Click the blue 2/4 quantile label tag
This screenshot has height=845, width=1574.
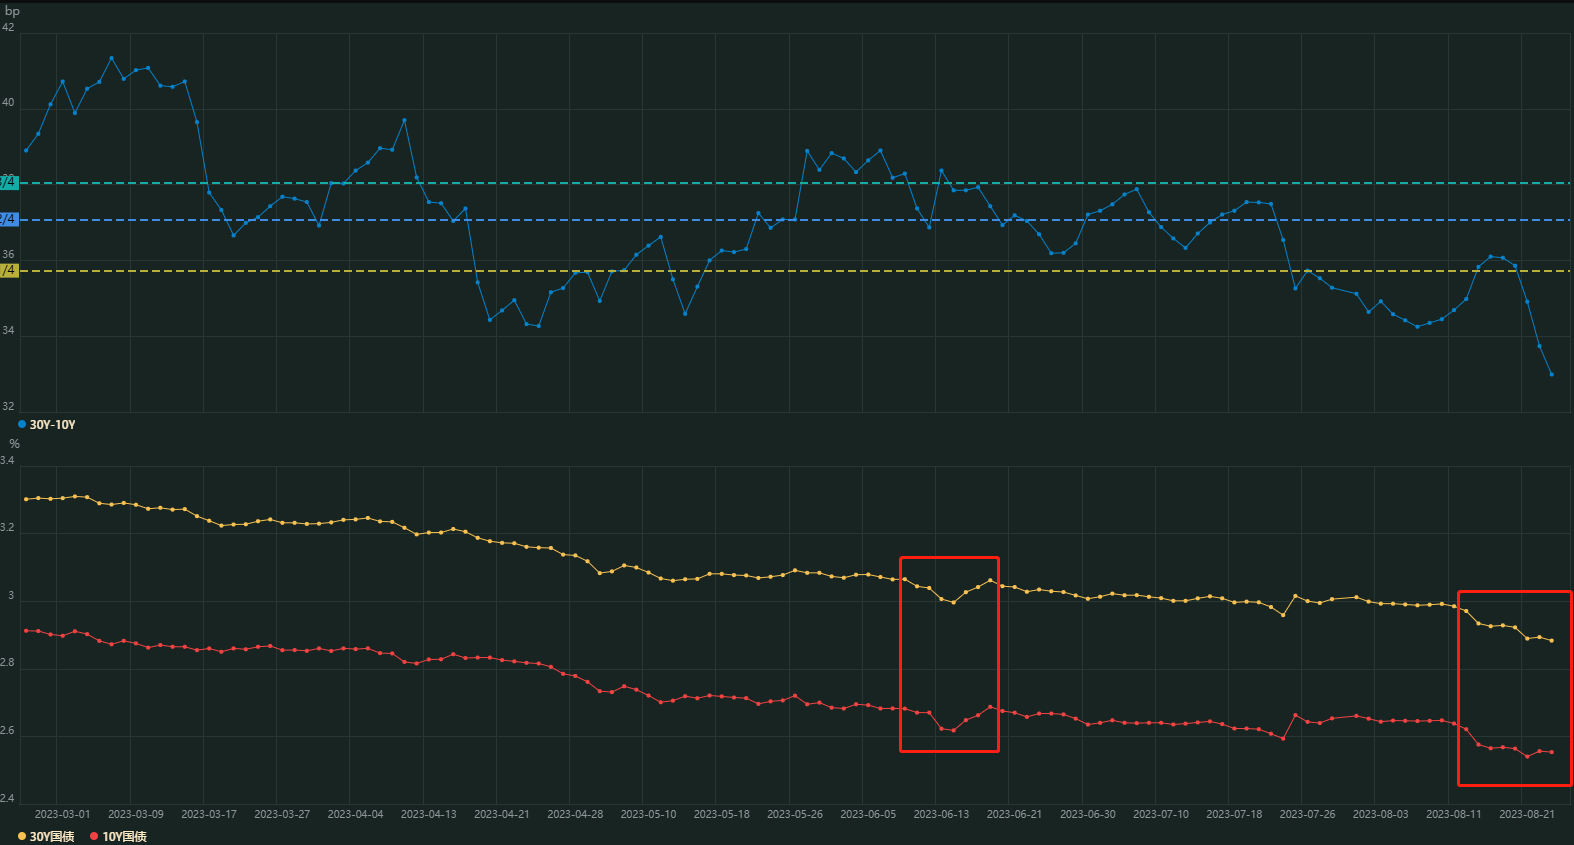(8, 219)
